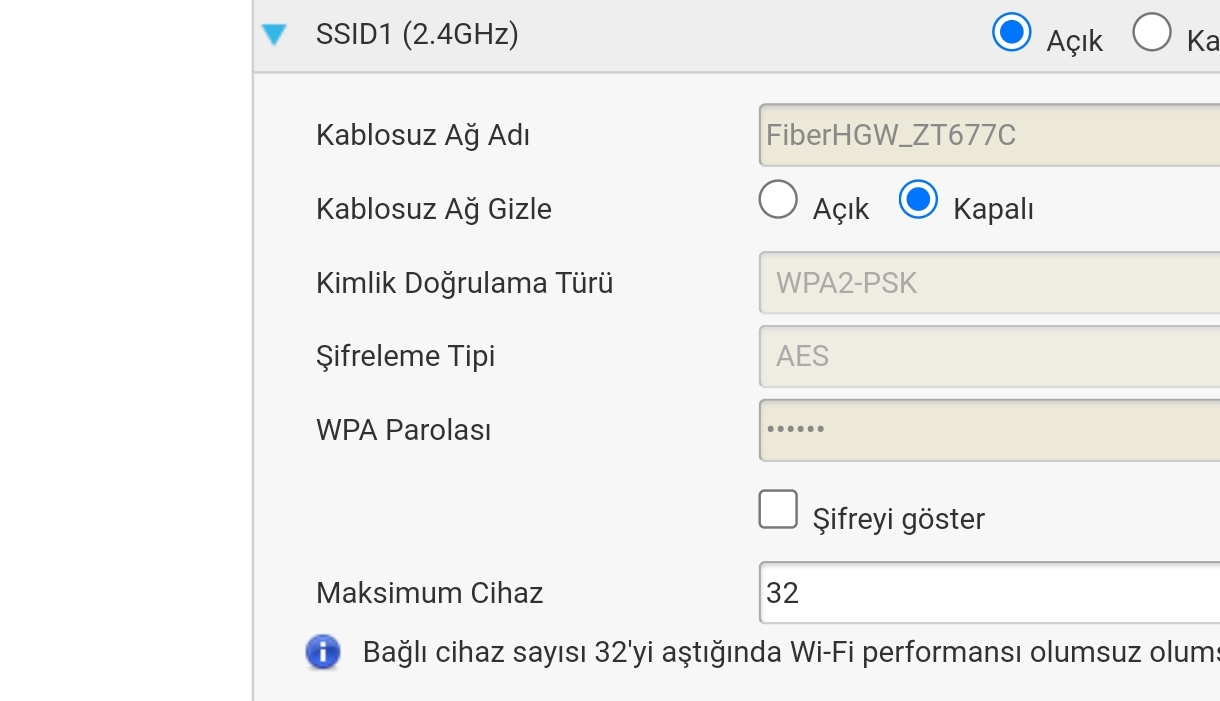
Task: Click the SSID1 (2.4GHz) header title
Action: [x=417, y=35]
